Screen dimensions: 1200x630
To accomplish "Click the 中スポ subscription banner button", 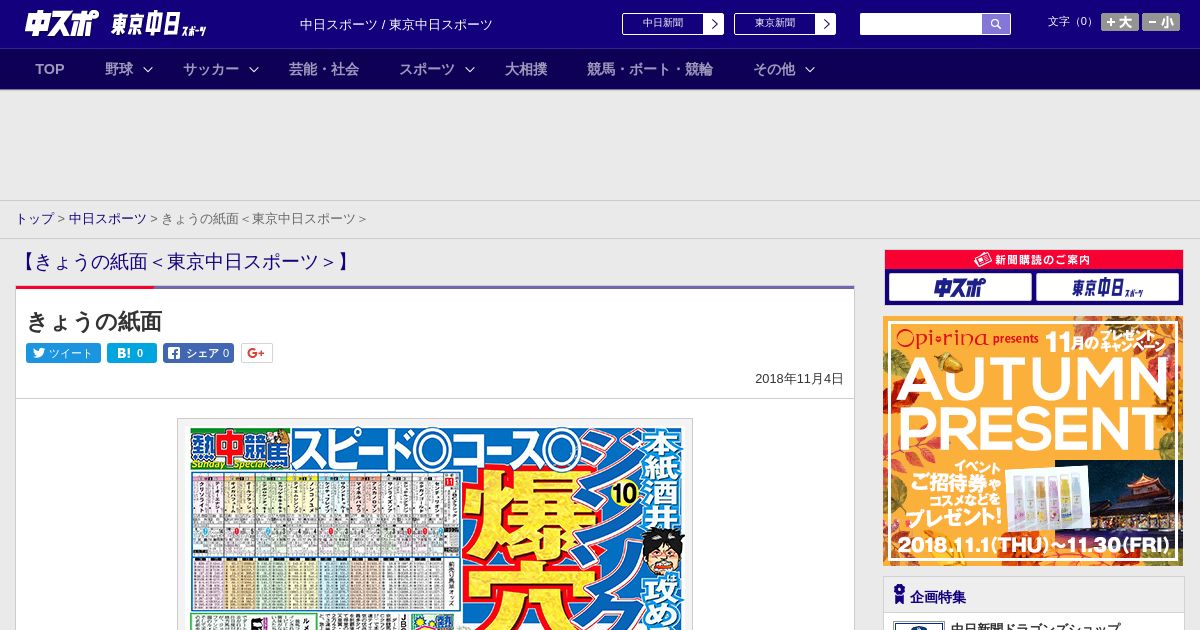I will pos(960,288).
